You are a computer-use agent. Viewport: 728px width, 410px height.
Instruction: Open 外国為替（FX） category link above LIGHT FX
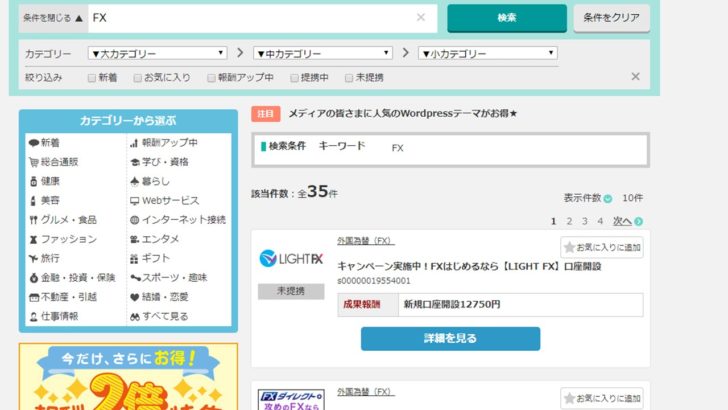click(365, 241)
